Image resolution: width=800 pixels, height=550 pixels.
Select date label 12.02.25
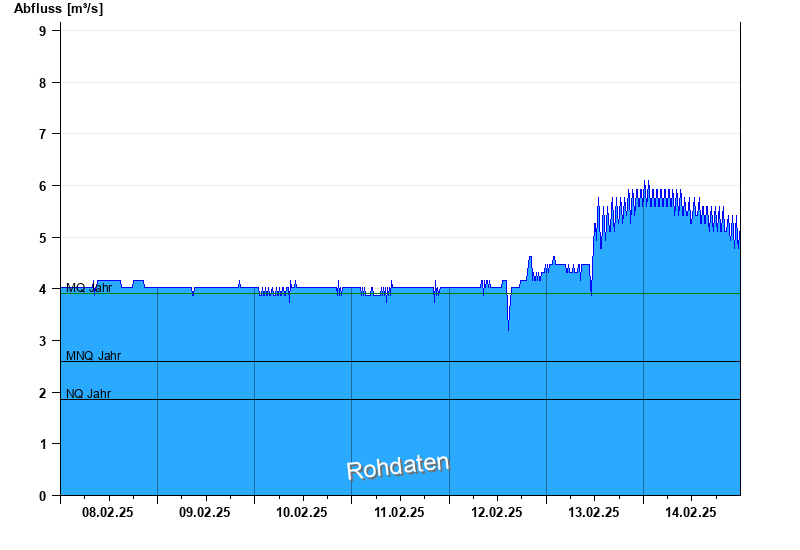(496, 512)
